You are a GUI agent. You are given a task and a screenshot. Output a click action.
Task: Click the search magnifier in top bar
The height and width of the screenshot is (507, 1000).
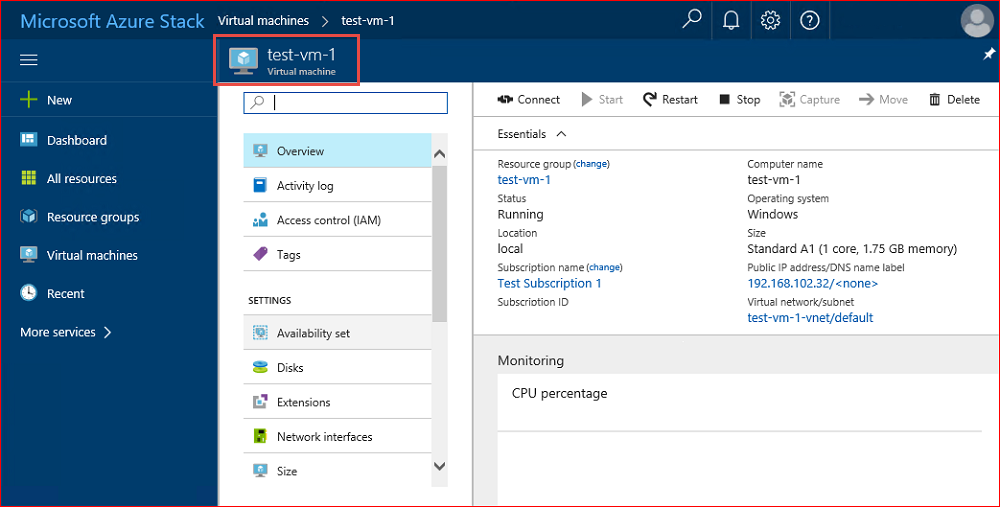coord(692,20)
